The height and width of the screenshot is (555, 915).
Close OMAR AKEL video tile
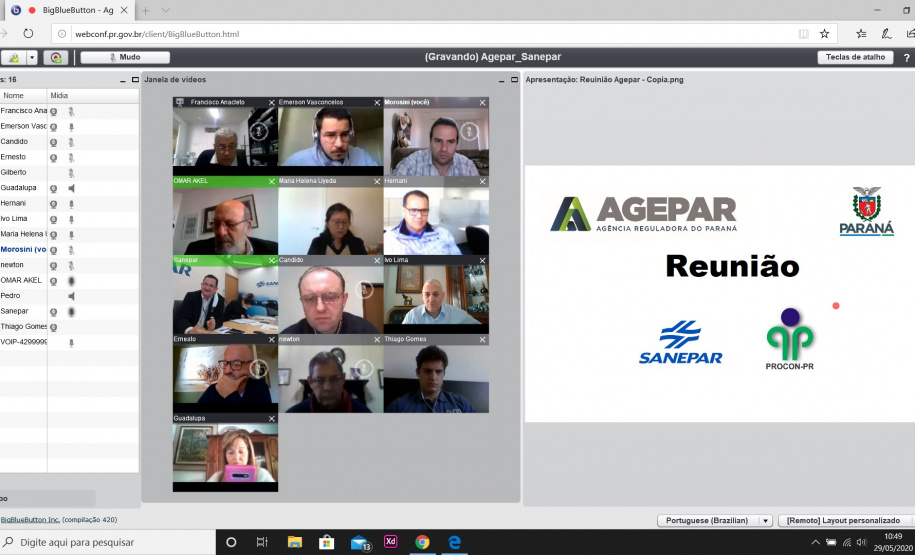(271, 181)
